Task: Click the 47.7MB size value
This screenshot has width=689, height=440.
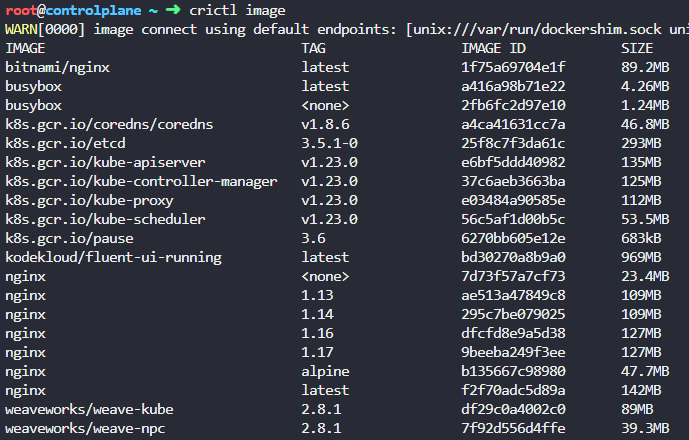Action: click(645, 371)
